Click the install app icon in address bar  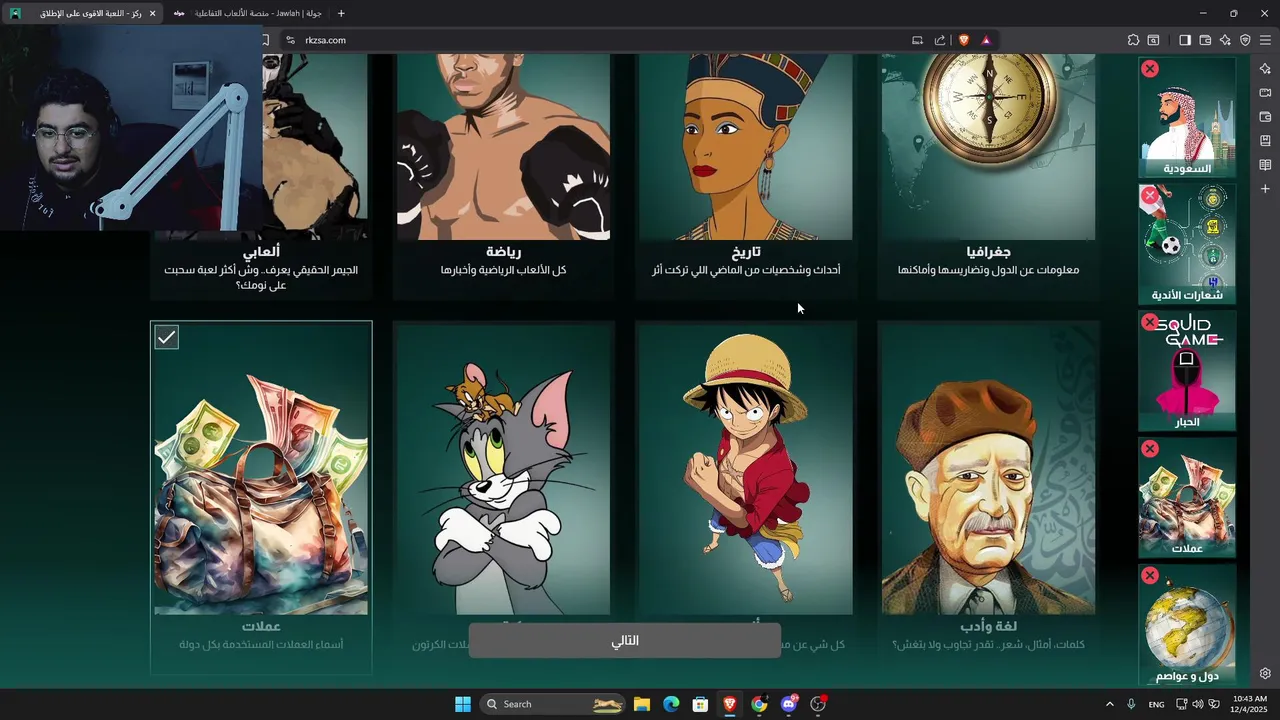[x=917, y=40]
